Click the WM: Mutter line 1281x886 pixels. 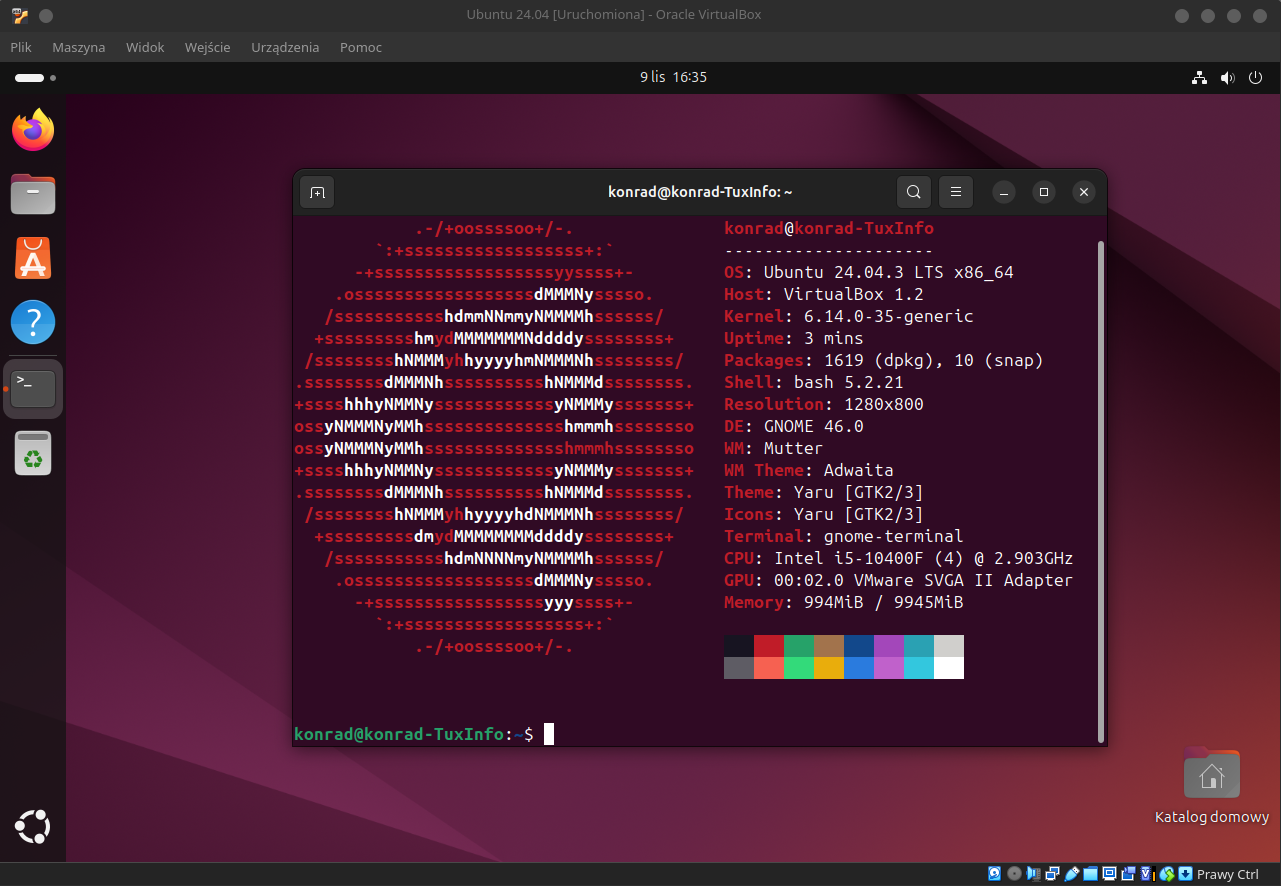774,448
